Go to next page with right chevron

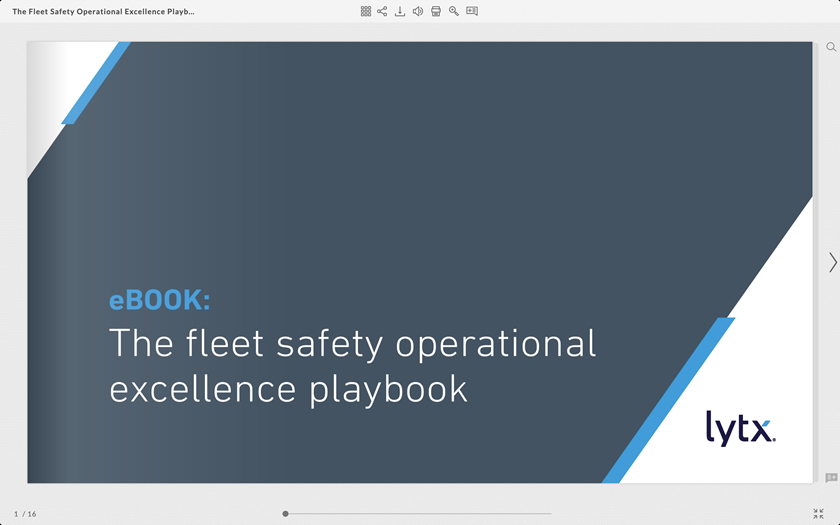click(x=832, y=262)
